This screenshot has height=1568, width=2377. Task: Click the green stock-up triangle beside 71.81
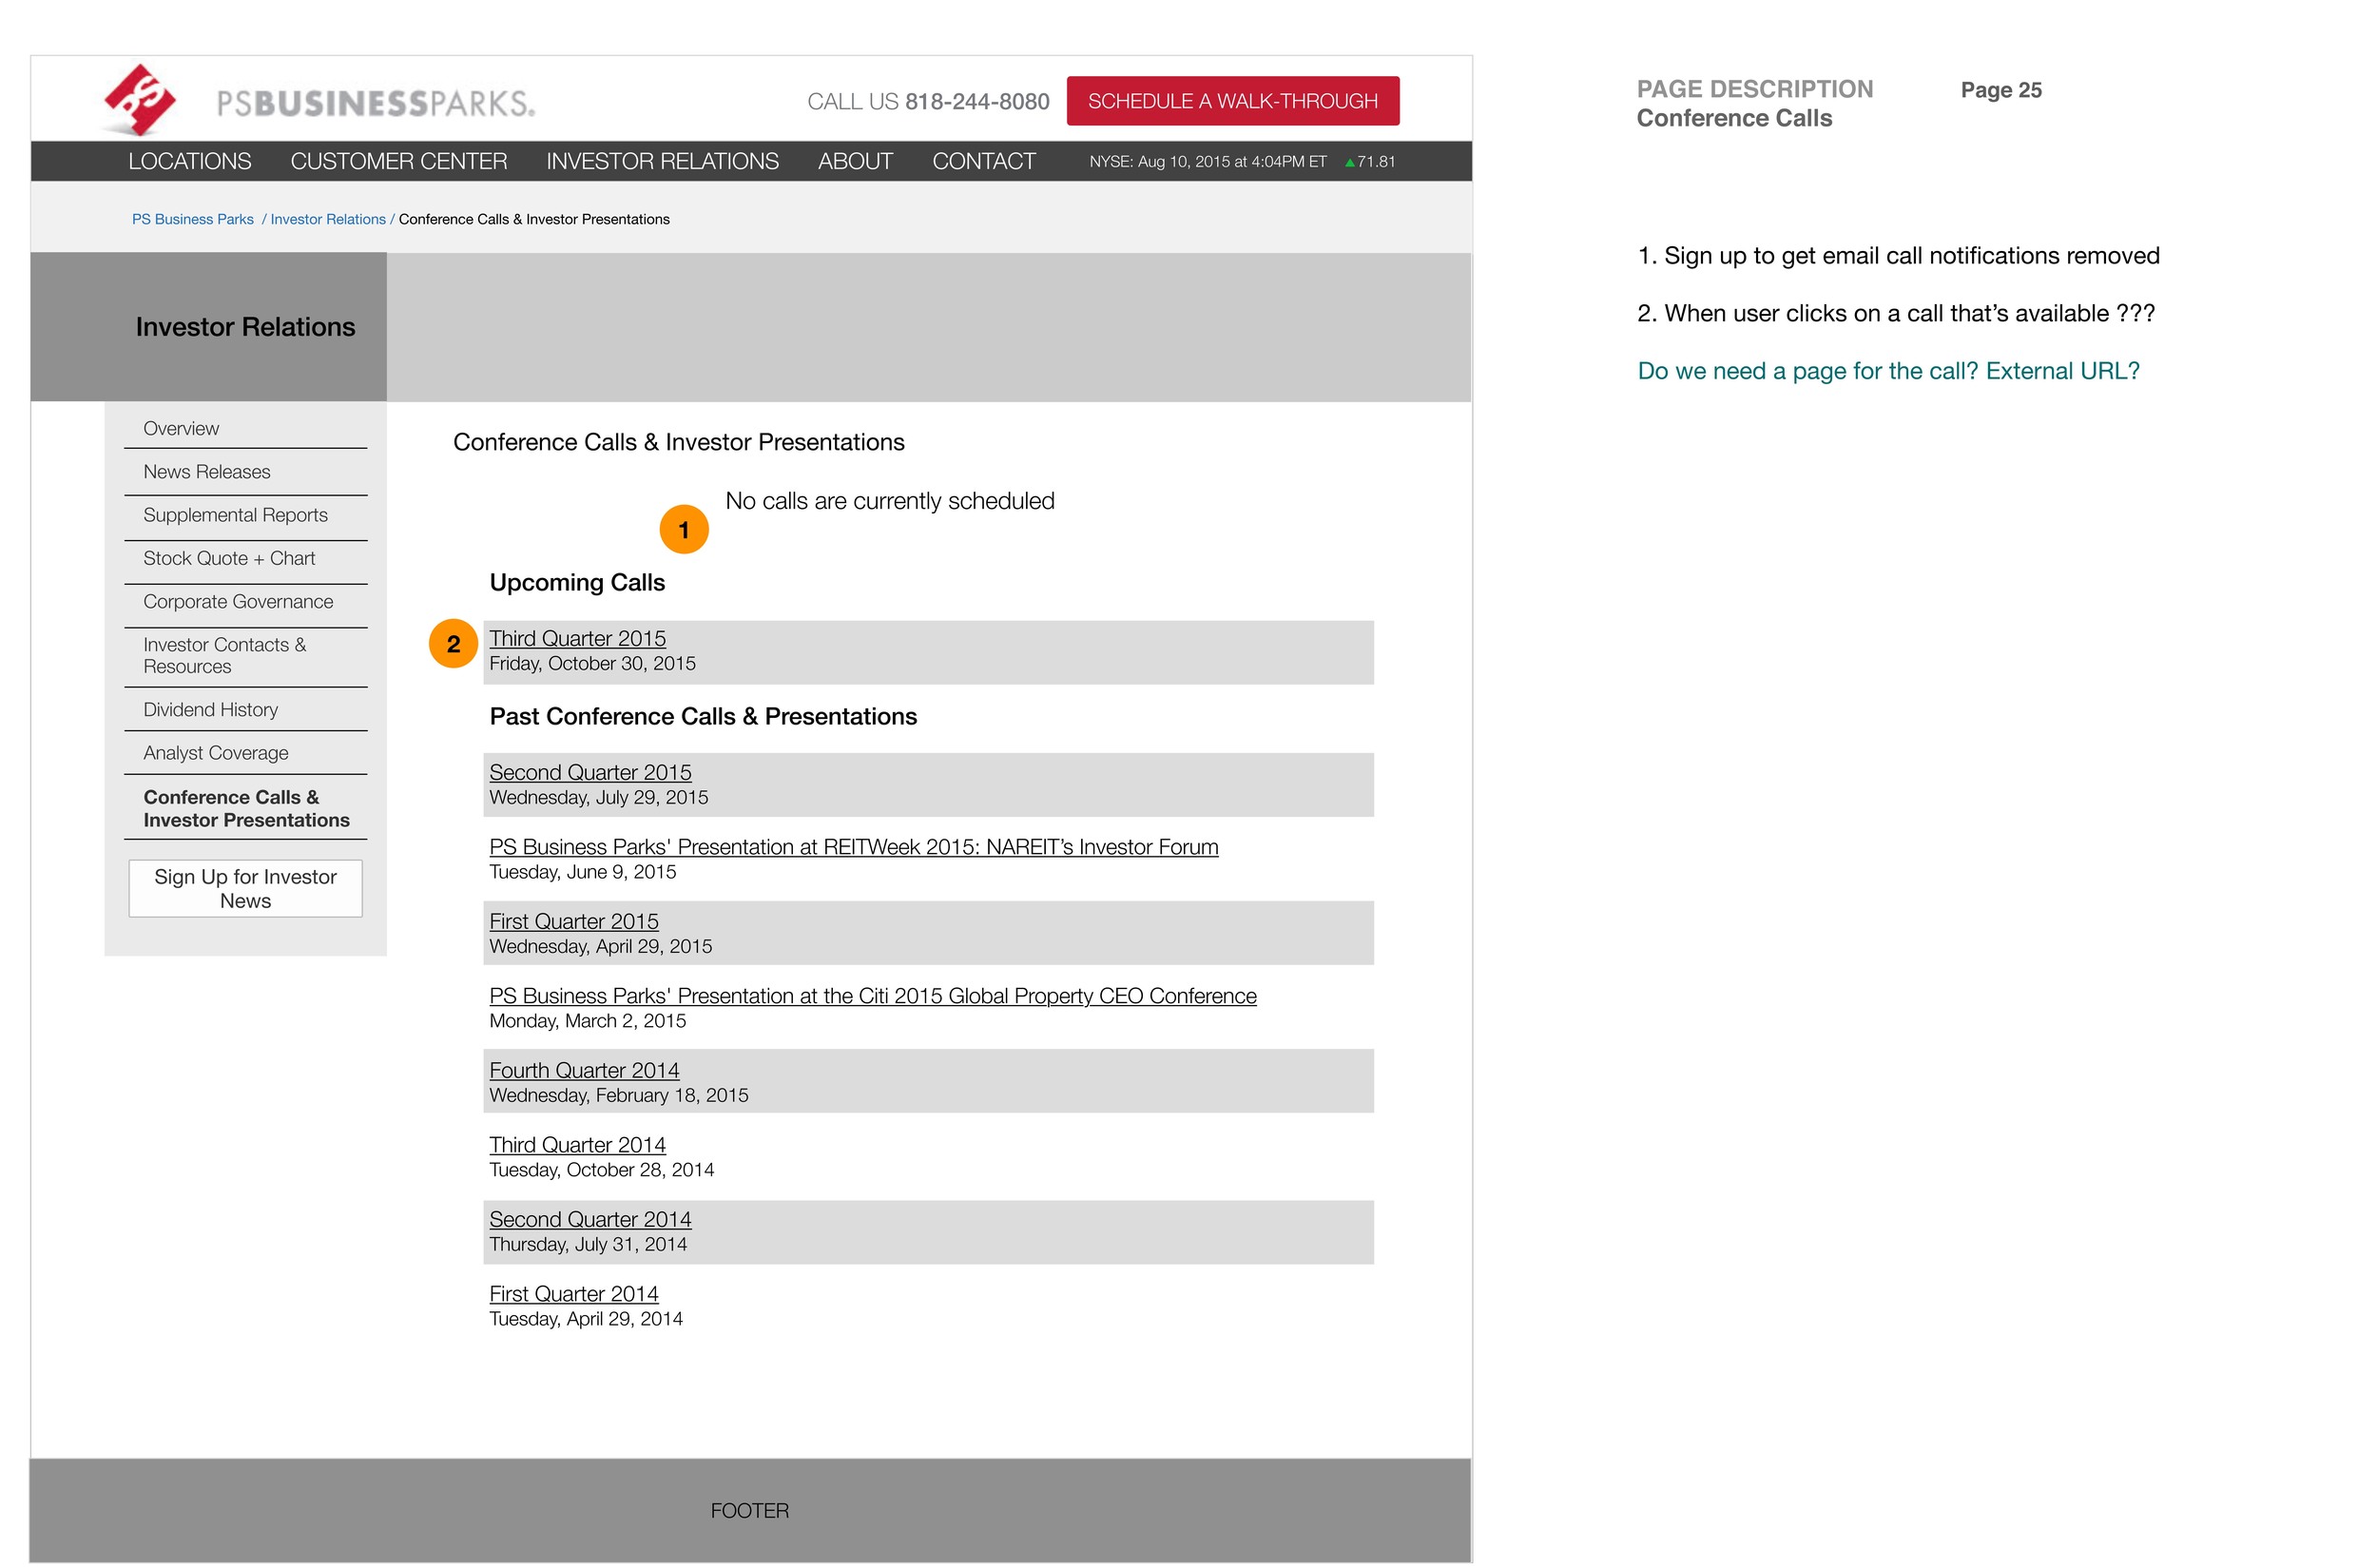point(1349,162)
